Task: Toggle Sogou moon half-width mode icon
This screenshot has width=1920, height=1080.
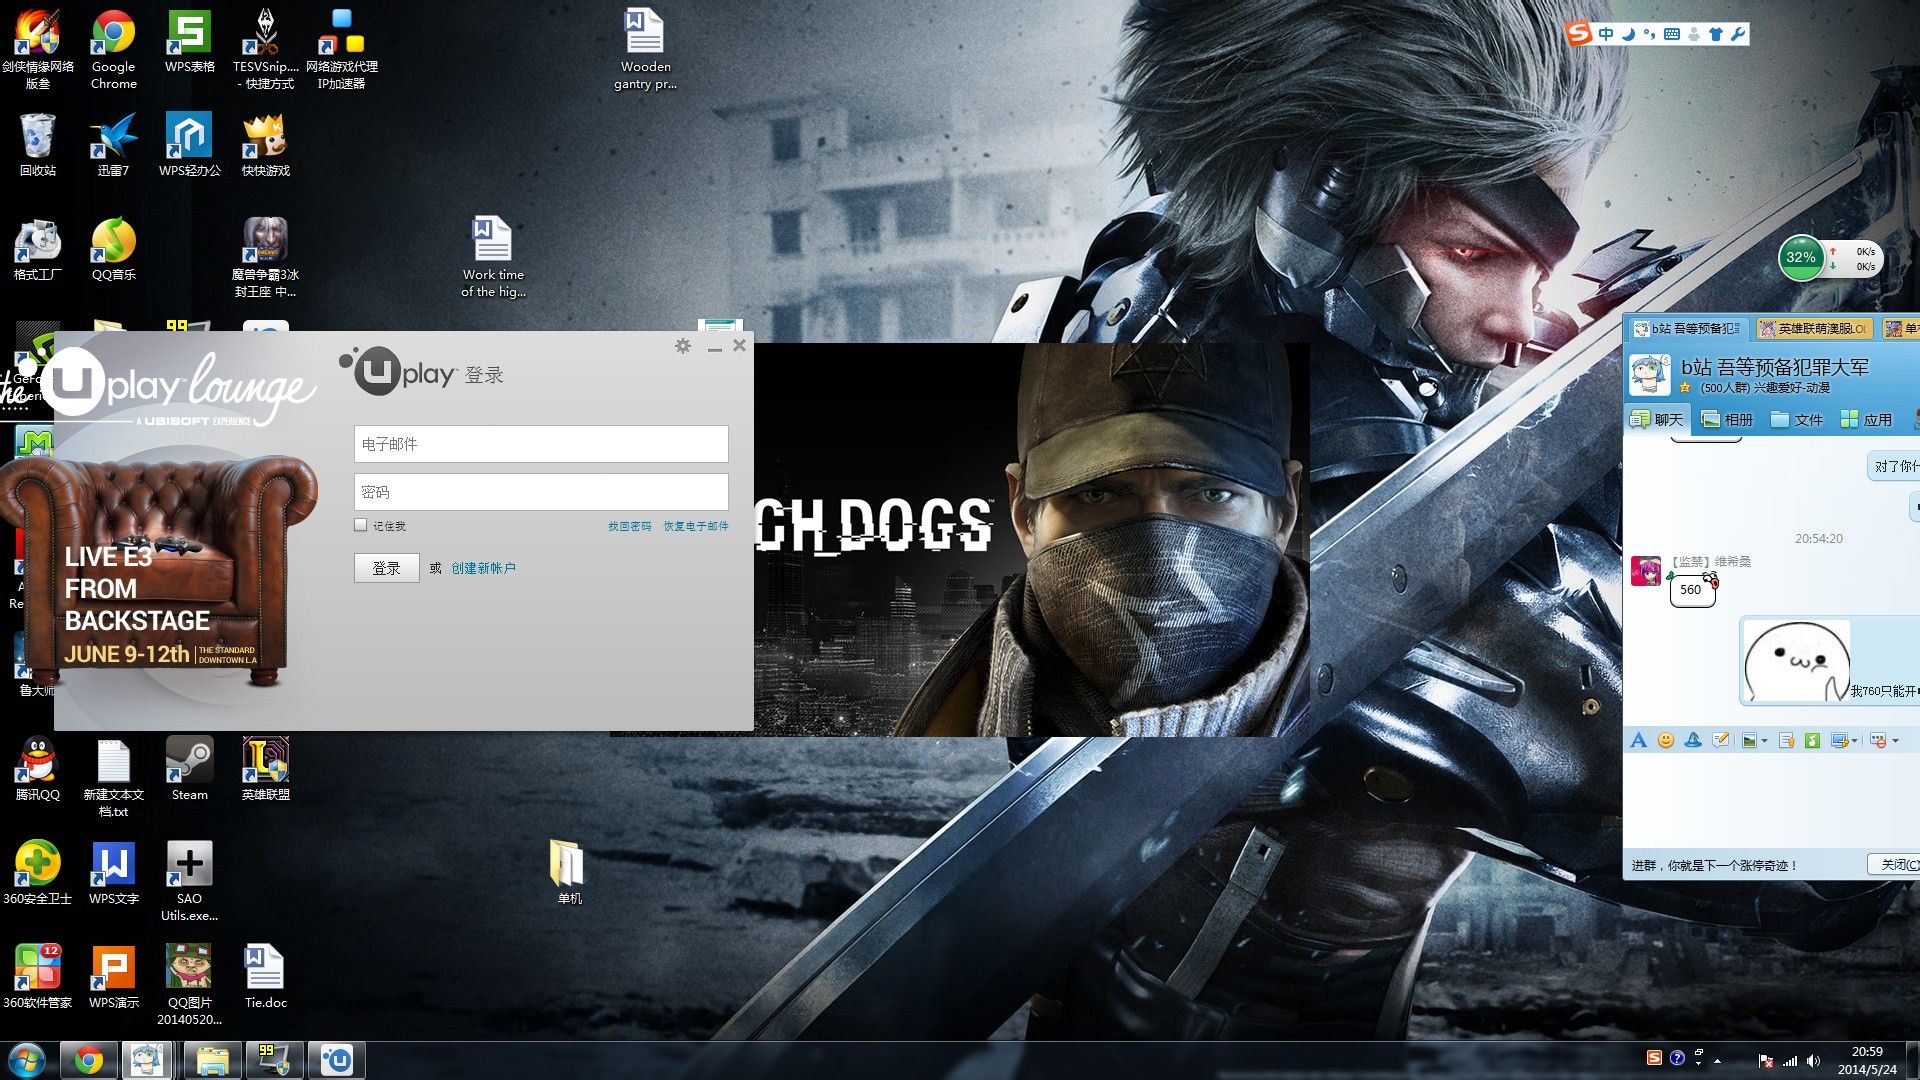Action: click(1628, 34)
